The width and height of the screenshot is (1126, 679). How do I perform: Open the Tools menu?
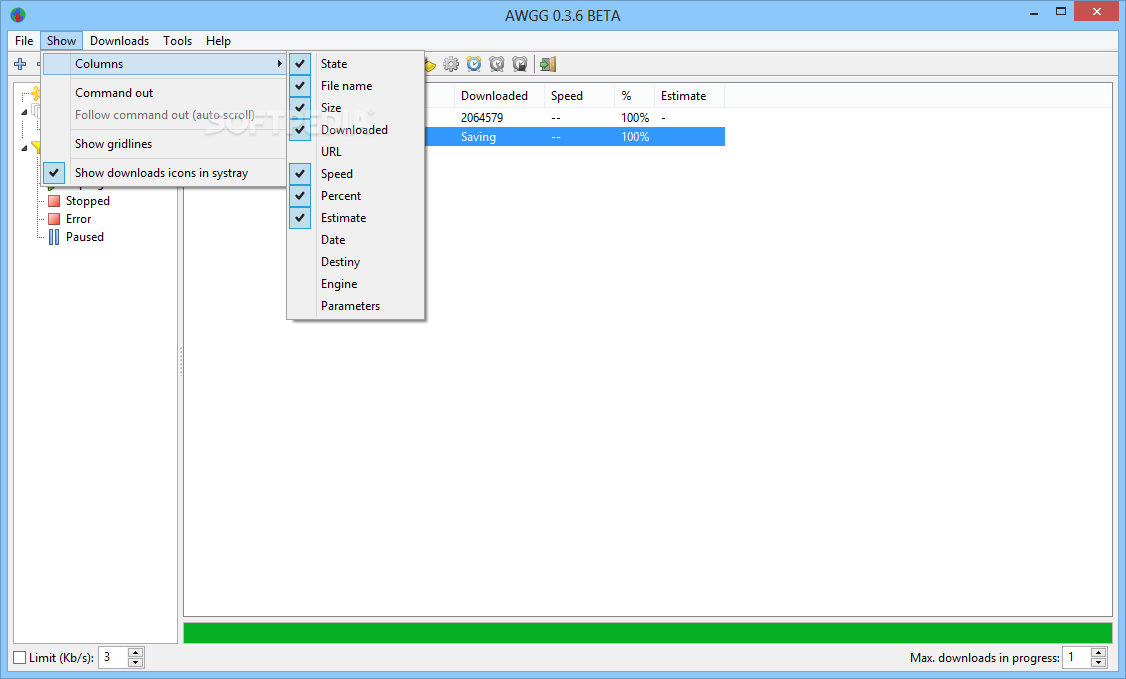point(177,41)
